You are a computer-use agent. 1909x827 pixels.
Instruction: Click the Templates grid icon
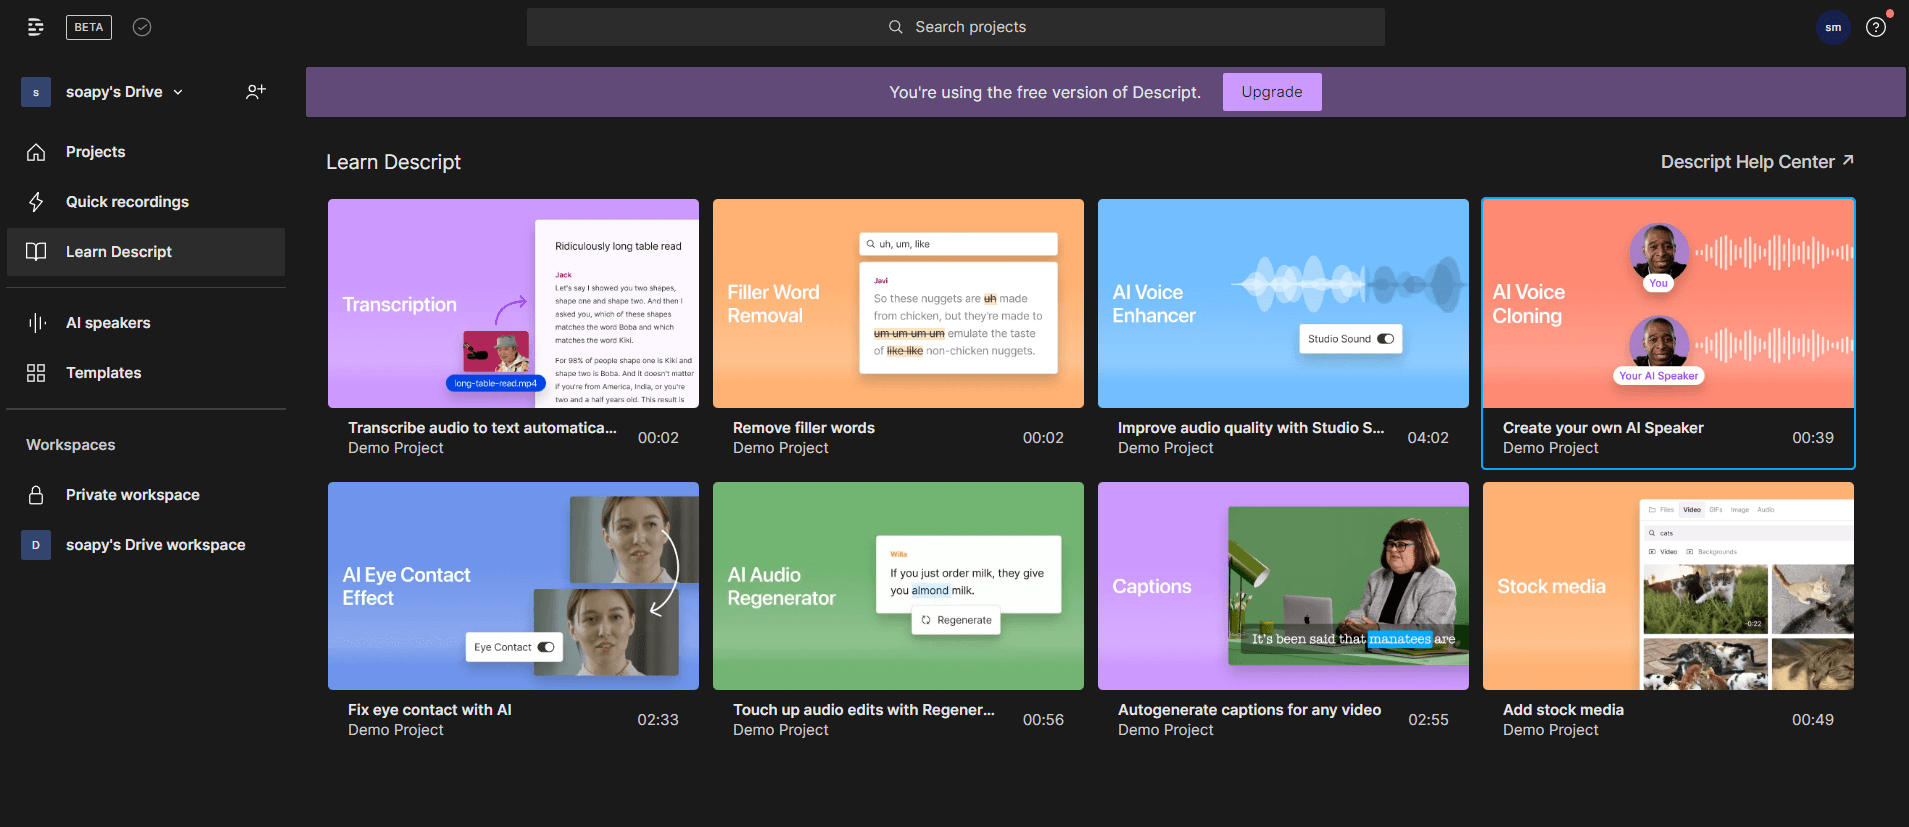pos(36,373)
